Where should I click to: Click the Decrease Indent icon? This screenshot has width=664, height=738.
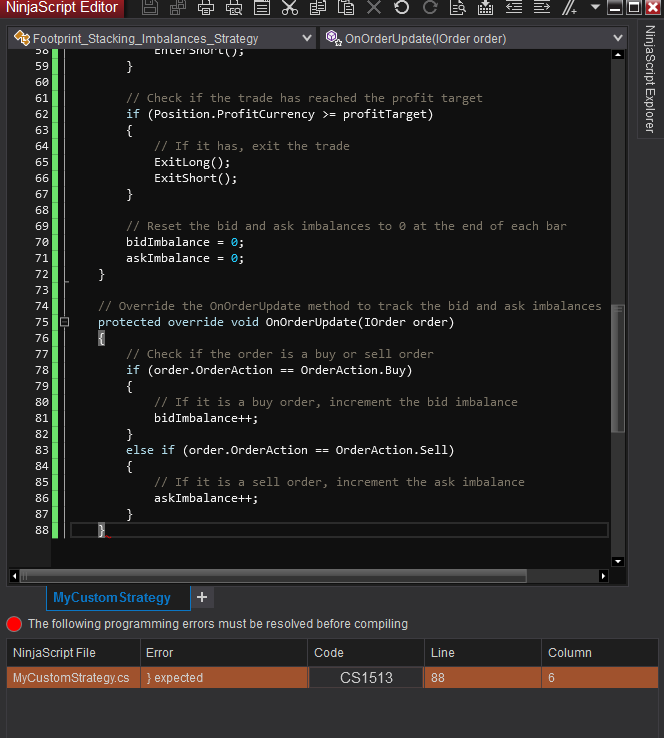(513, 8)
